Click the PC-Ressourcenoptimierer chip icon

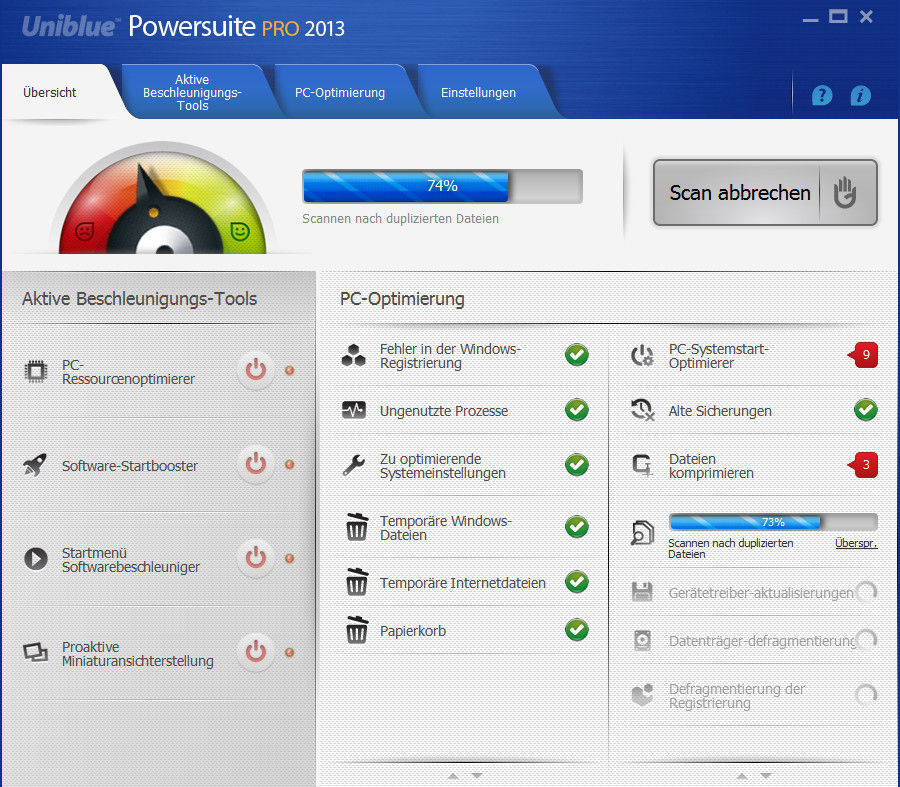[x=36, y=371]
